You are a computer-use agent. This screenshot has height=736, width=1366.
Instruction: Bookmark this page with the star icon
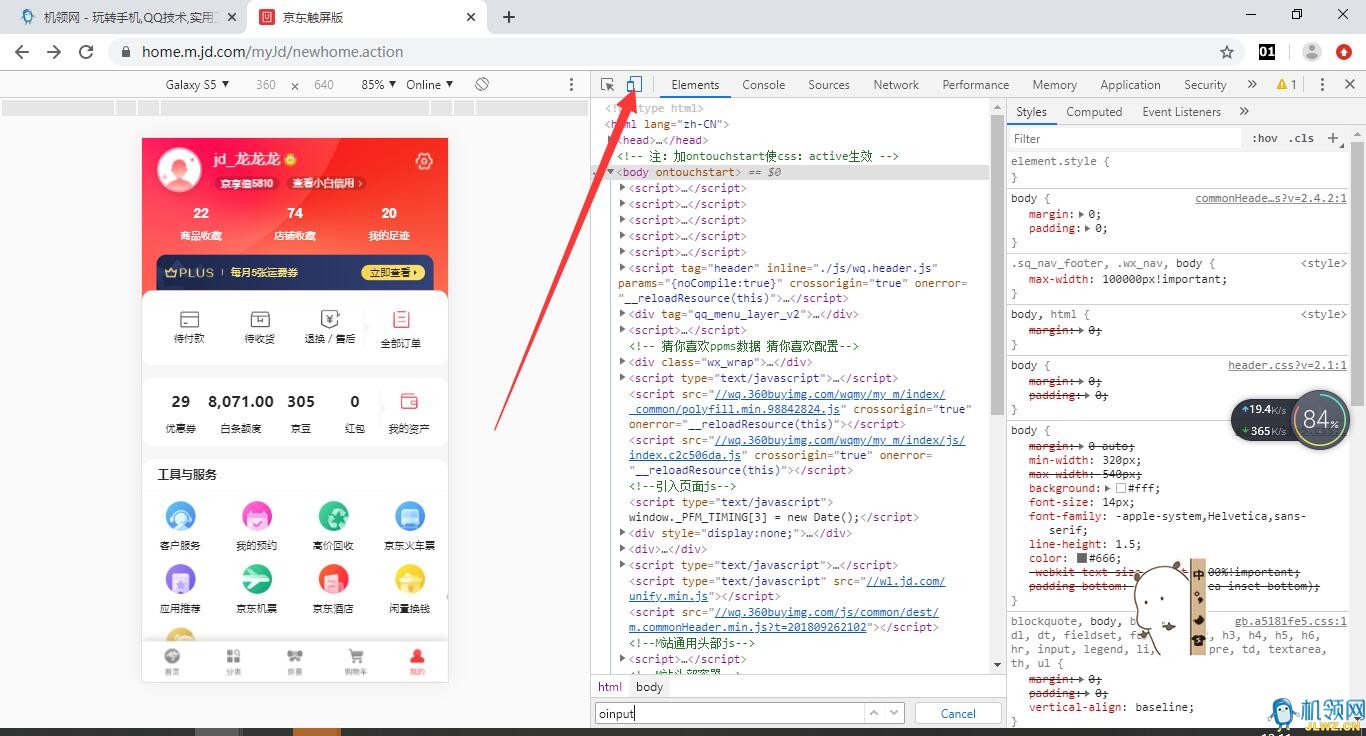(1227, 52)
